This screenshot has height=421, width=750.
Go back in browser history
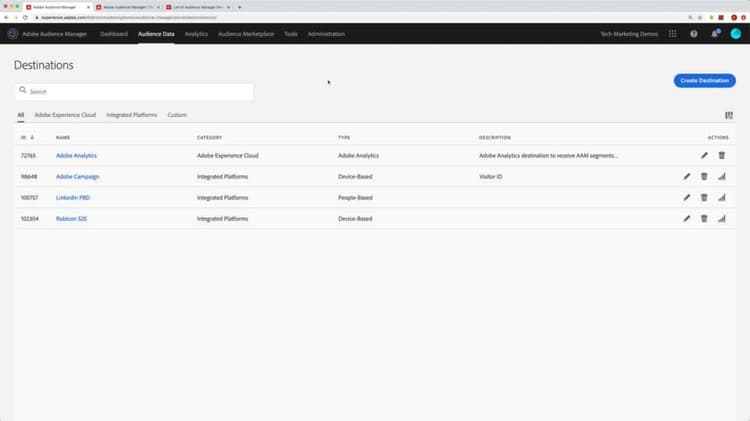6,18
